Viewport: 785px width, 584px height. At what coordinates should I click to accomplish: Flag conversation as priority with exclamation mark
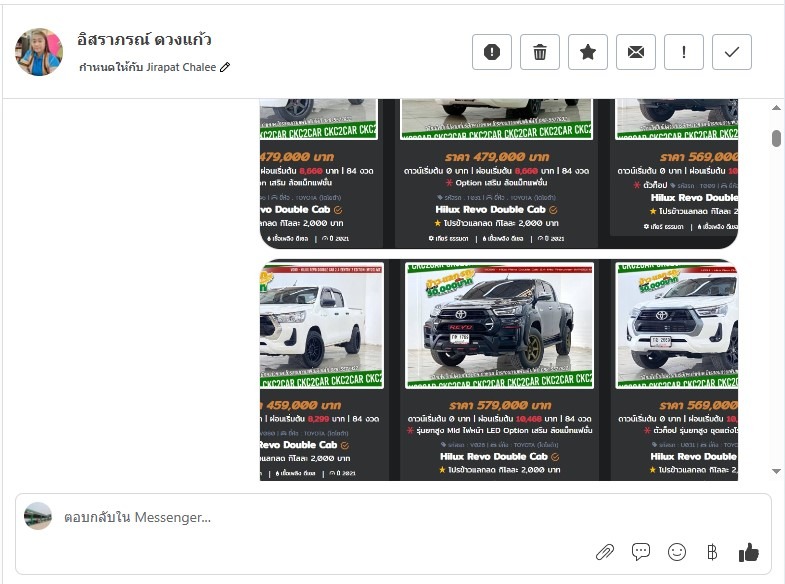click(684, 52)
